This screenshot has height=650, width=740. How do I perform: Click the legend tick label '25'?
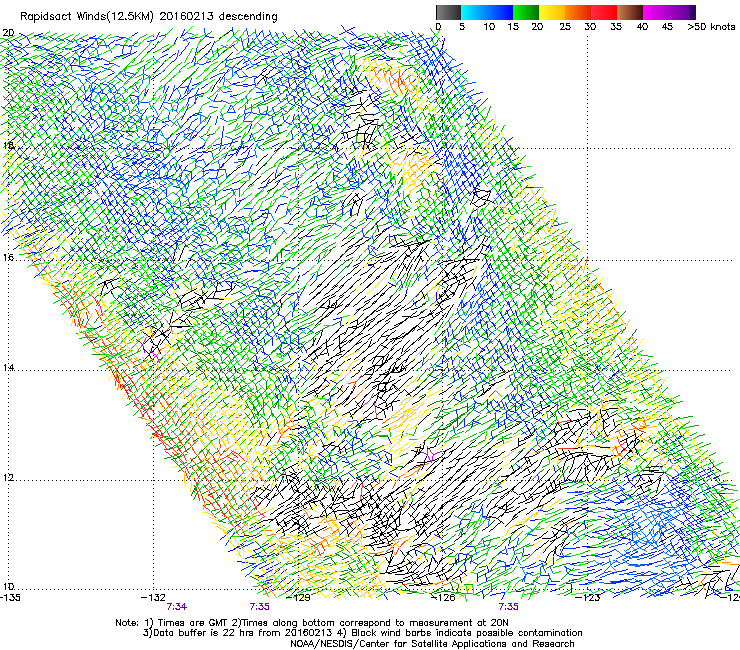click(565, 27)
